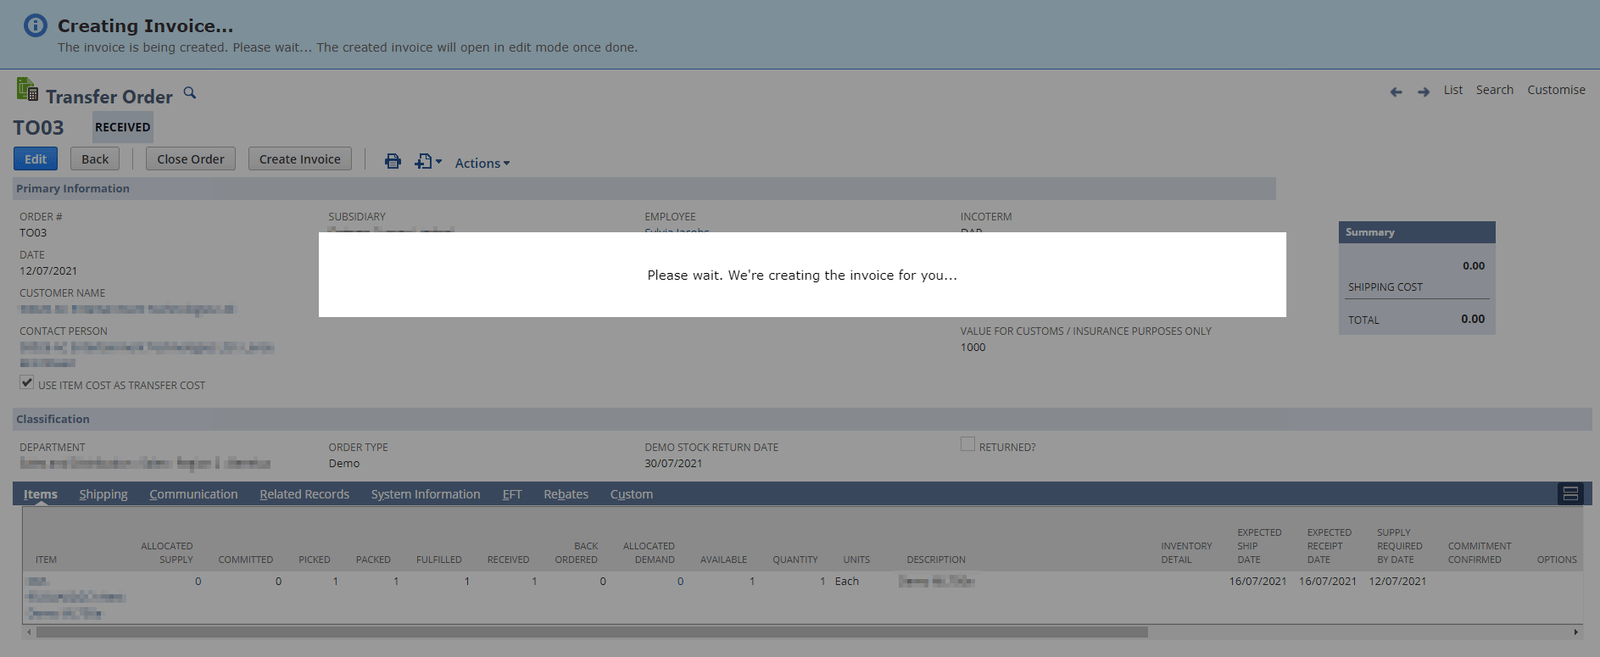Click the search magnifier beside Transfer Order
Viewport: 1600px width, 657px height.
(190, 93)
